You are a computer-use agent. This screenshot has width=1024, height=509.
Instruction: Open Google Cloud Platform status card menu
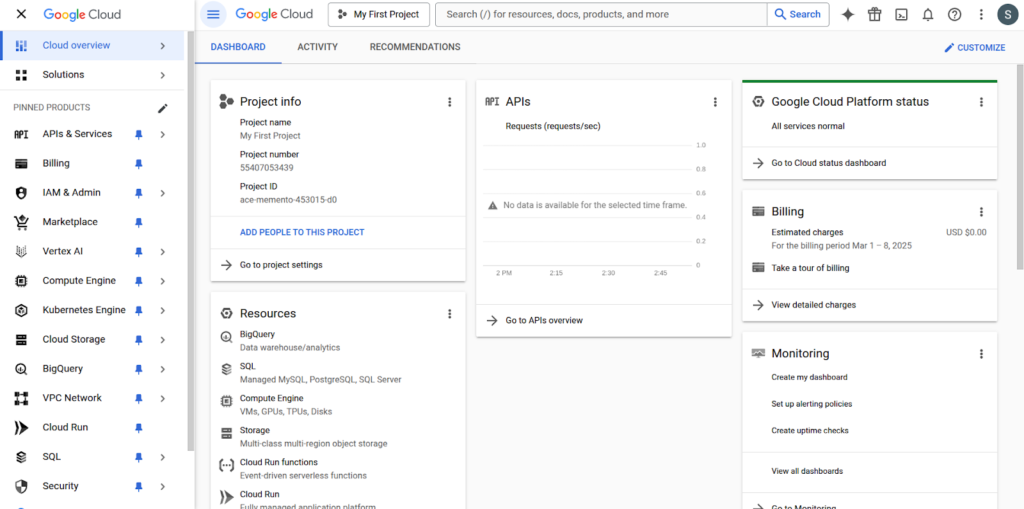[x=981, y=102]
